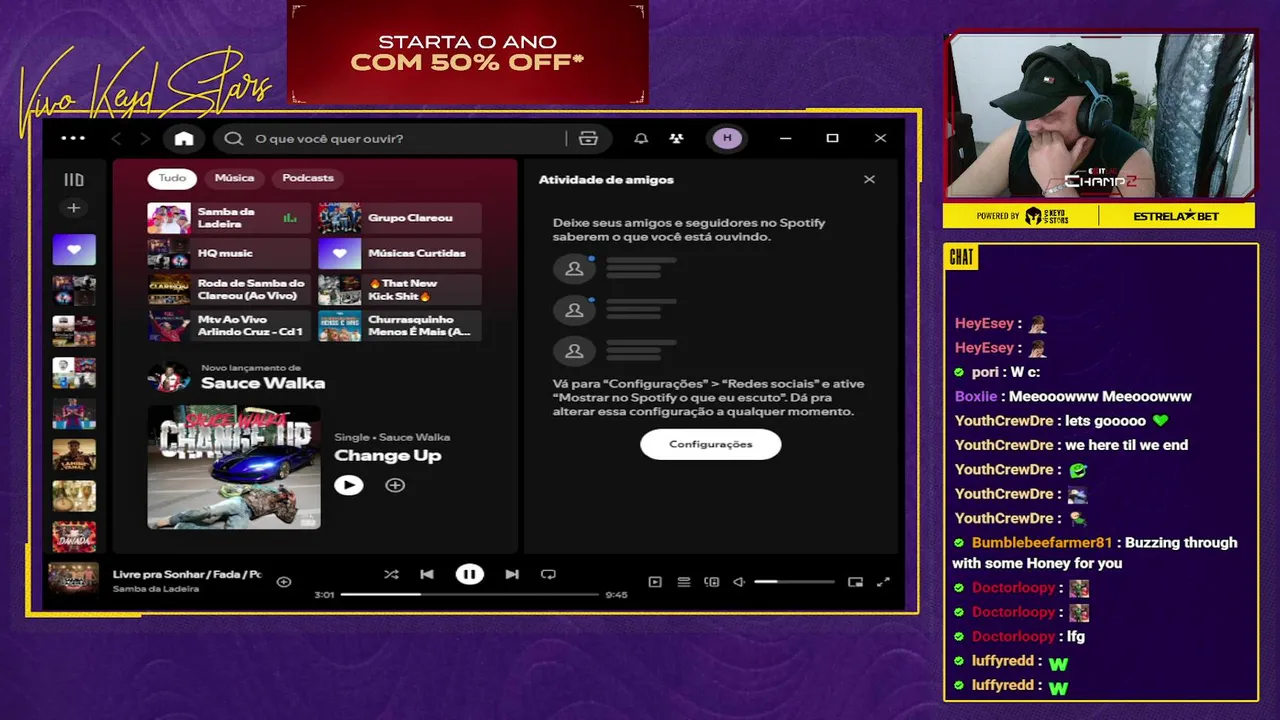Go back with the left arrow
Image resolution: width=1280 pixels, height=720 pixels.
116,138
